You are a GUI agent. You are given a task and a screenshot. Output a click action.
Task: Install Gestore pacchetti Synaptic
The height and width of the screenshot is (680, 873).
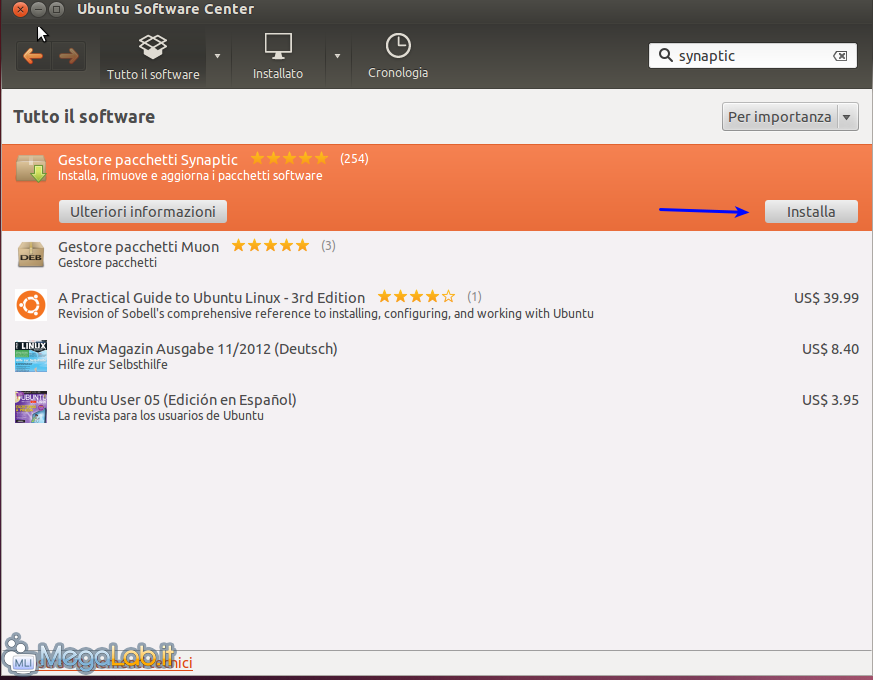coord(811,212)
